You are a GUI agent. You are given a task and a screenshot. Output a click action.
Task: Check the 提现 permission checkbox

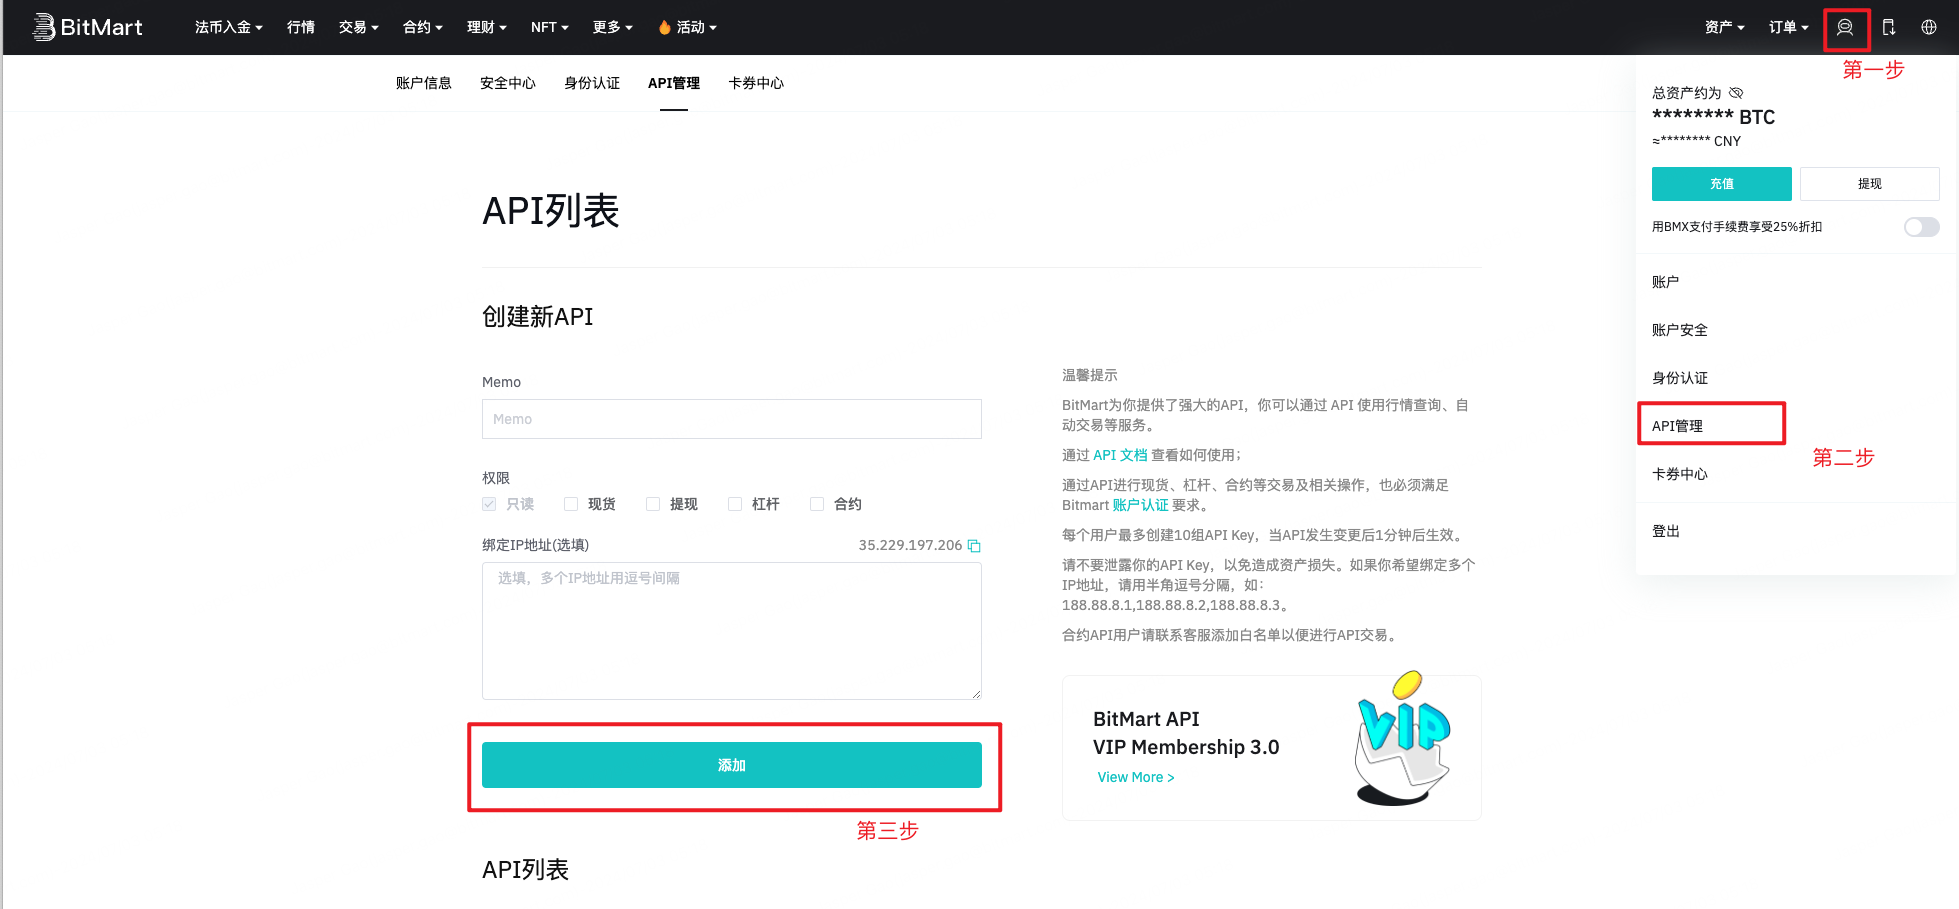click(653, 504)
